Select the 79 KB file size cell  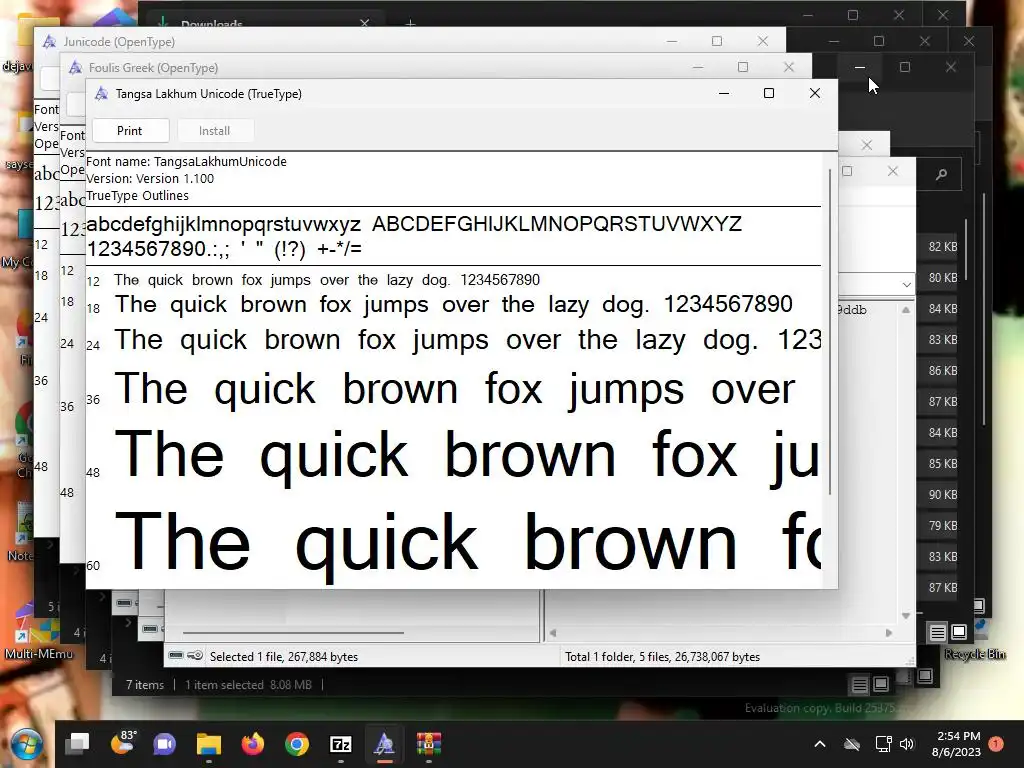(x=943, y=526)
